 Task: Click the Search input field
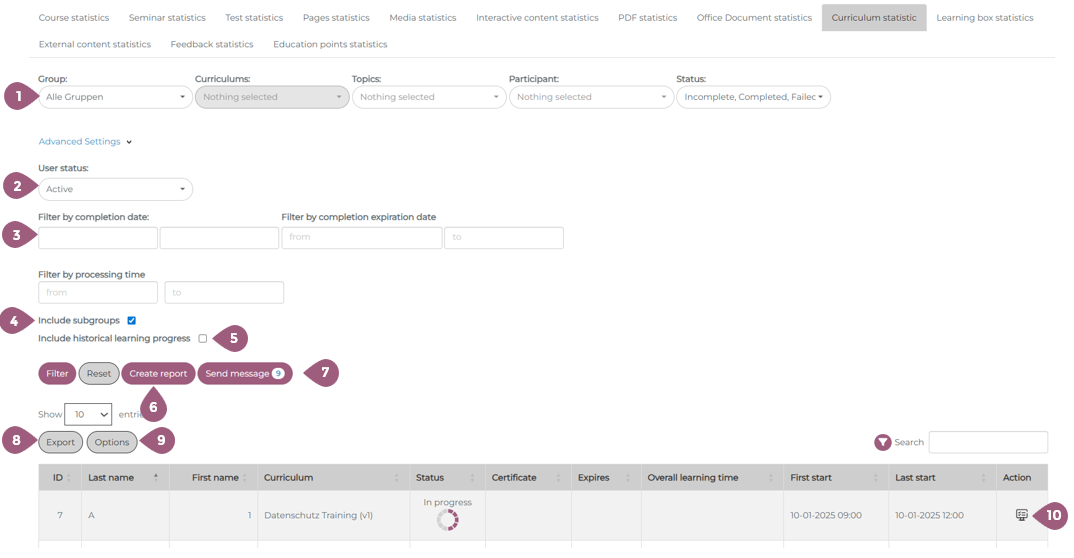tap(987, 442)
